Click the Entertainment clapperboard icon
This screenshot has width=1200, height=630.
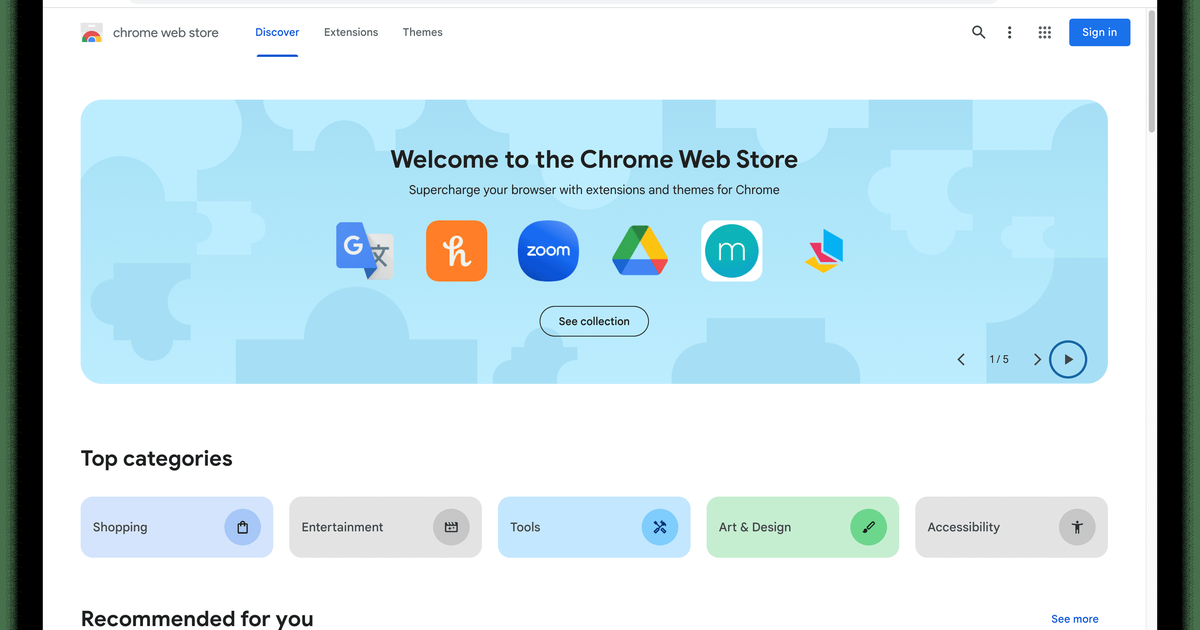click(x=451, y=527)
